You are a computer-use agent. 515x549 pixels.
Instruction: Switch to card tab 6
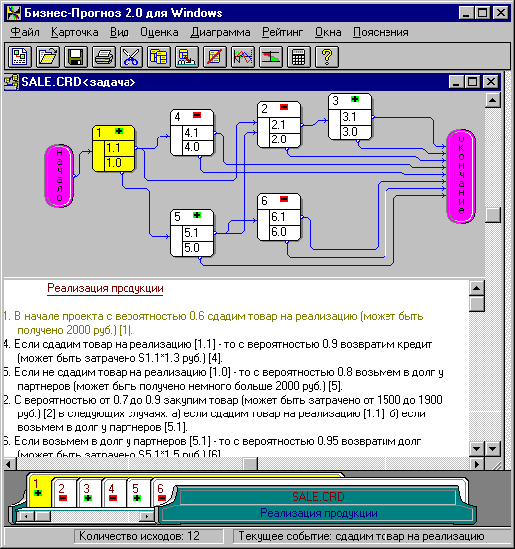pos(162,493)
